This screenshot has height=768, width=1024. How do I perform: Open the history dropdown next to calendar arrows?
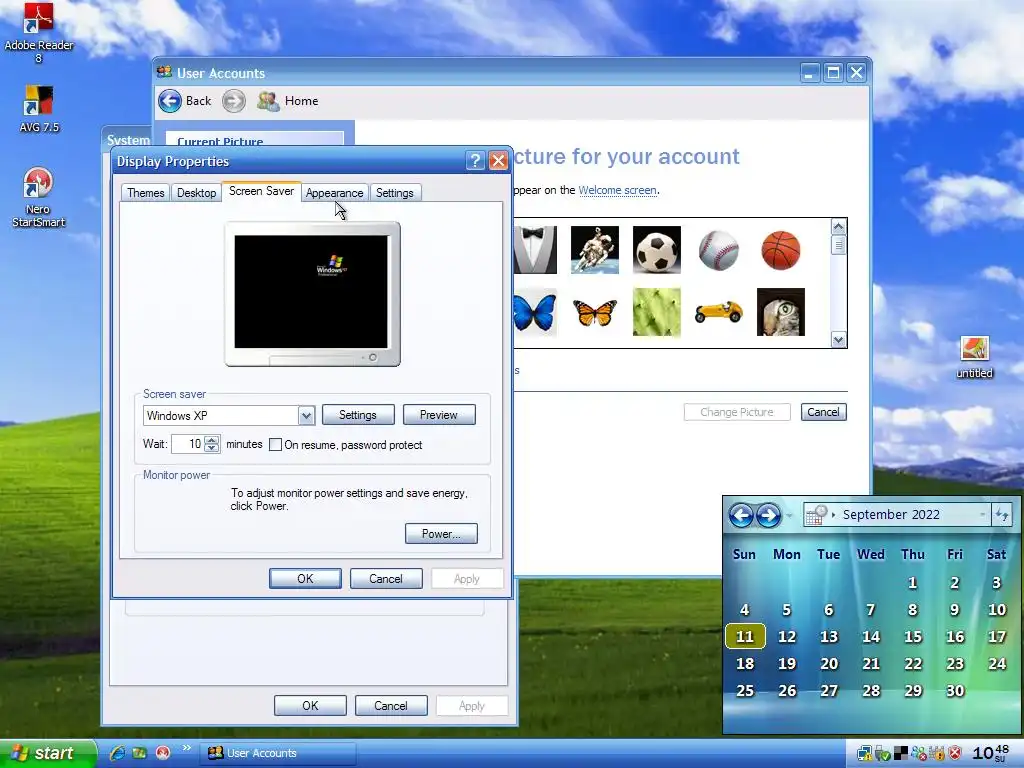[789, 515]
